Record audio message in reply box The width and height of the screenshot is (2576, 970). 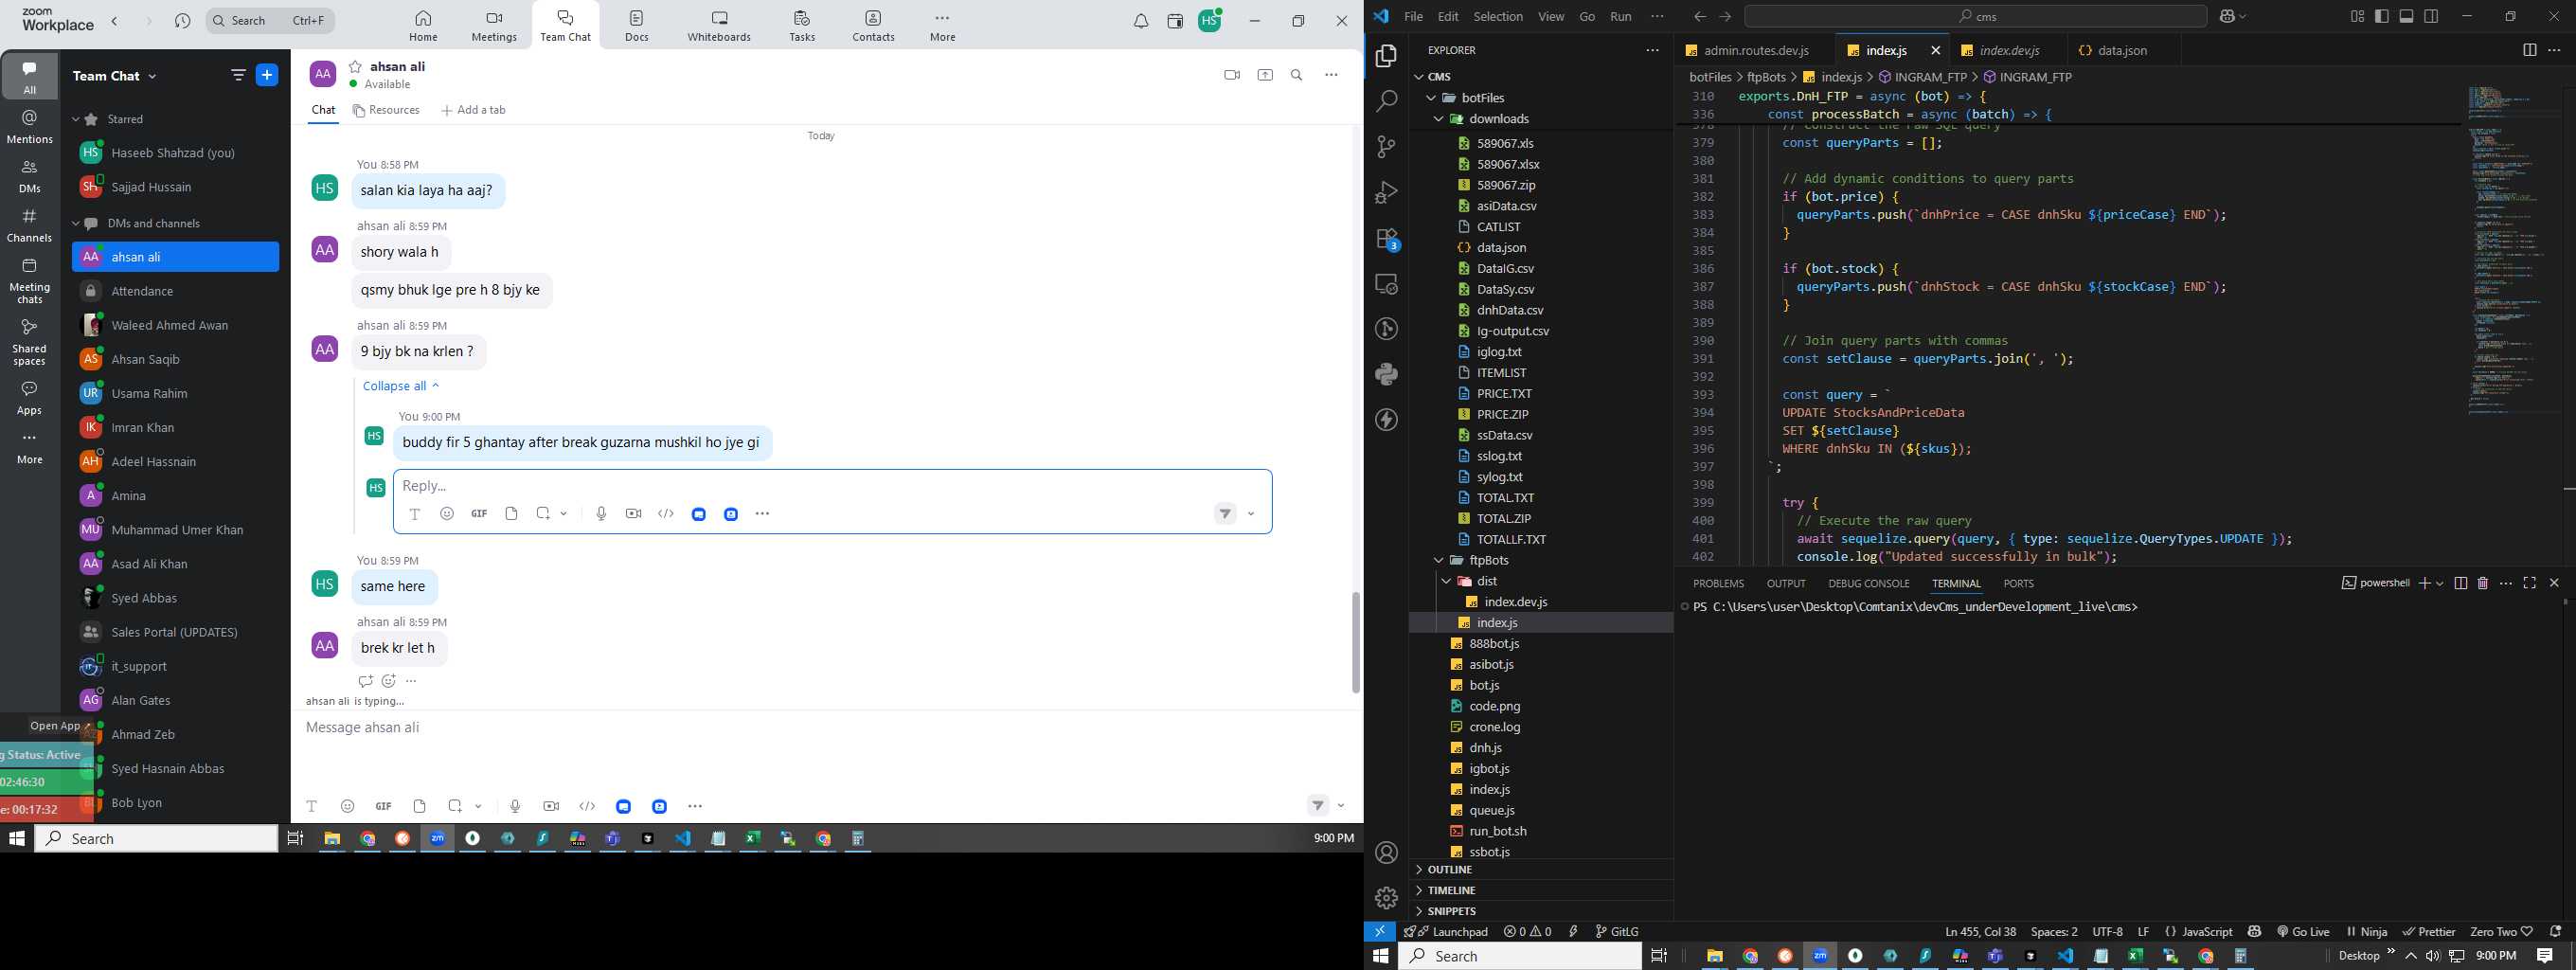[601, 514]
